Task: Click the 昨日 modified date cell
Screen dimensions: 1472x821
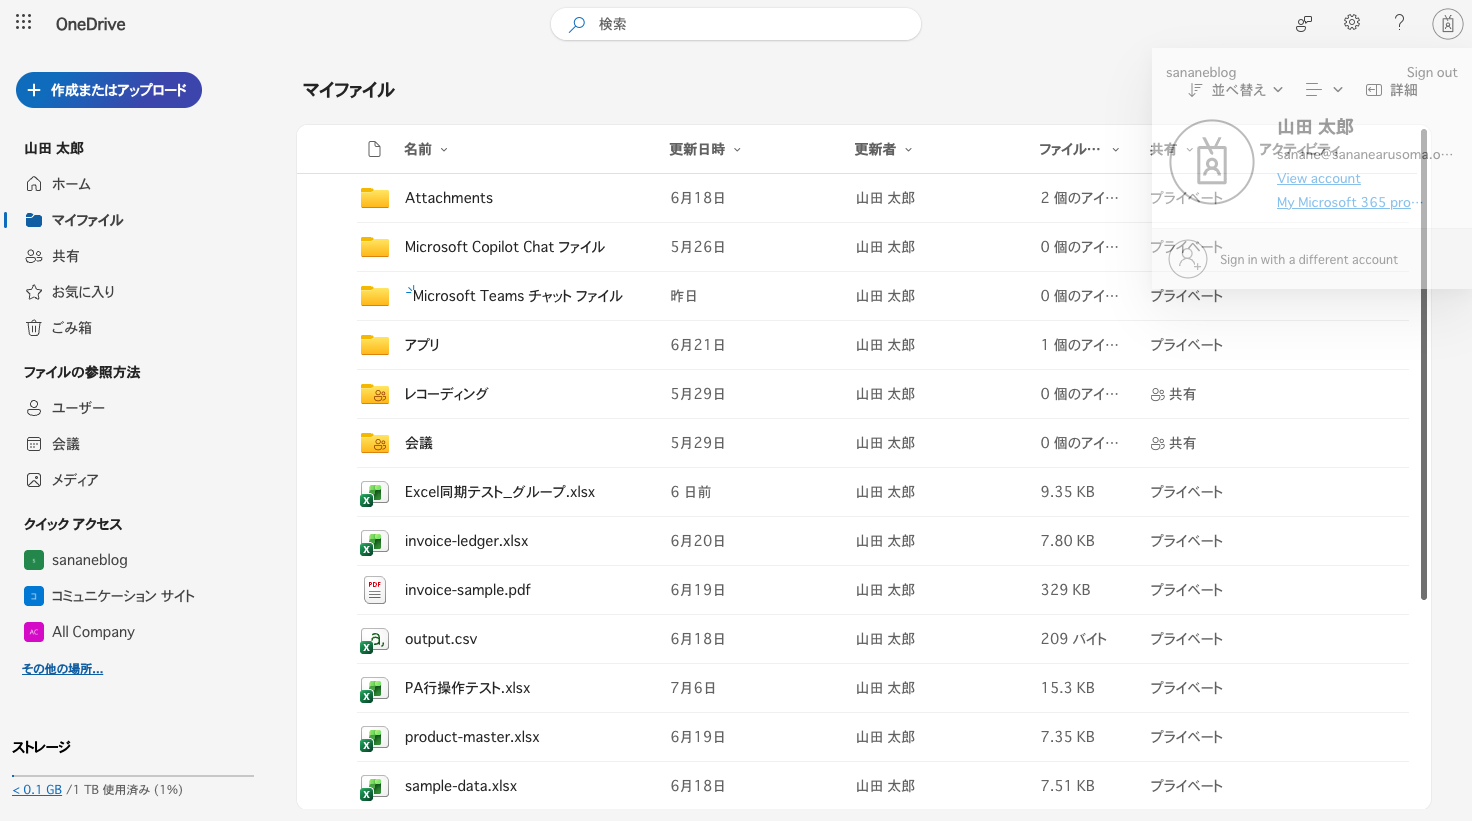Action: click(684, 296)
